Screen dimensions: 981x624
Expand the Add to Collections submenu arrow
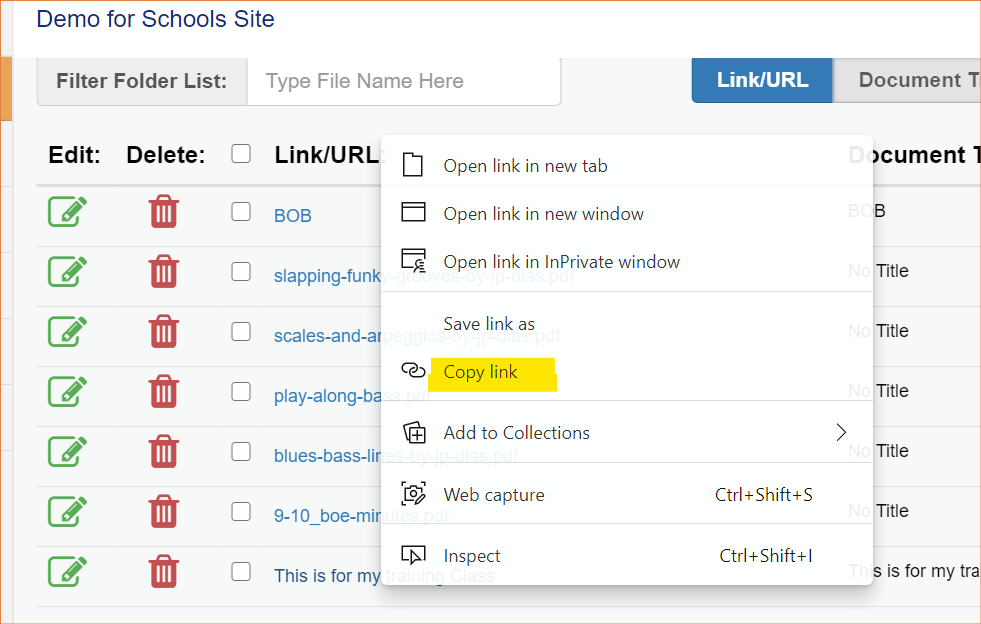(841, 432)
